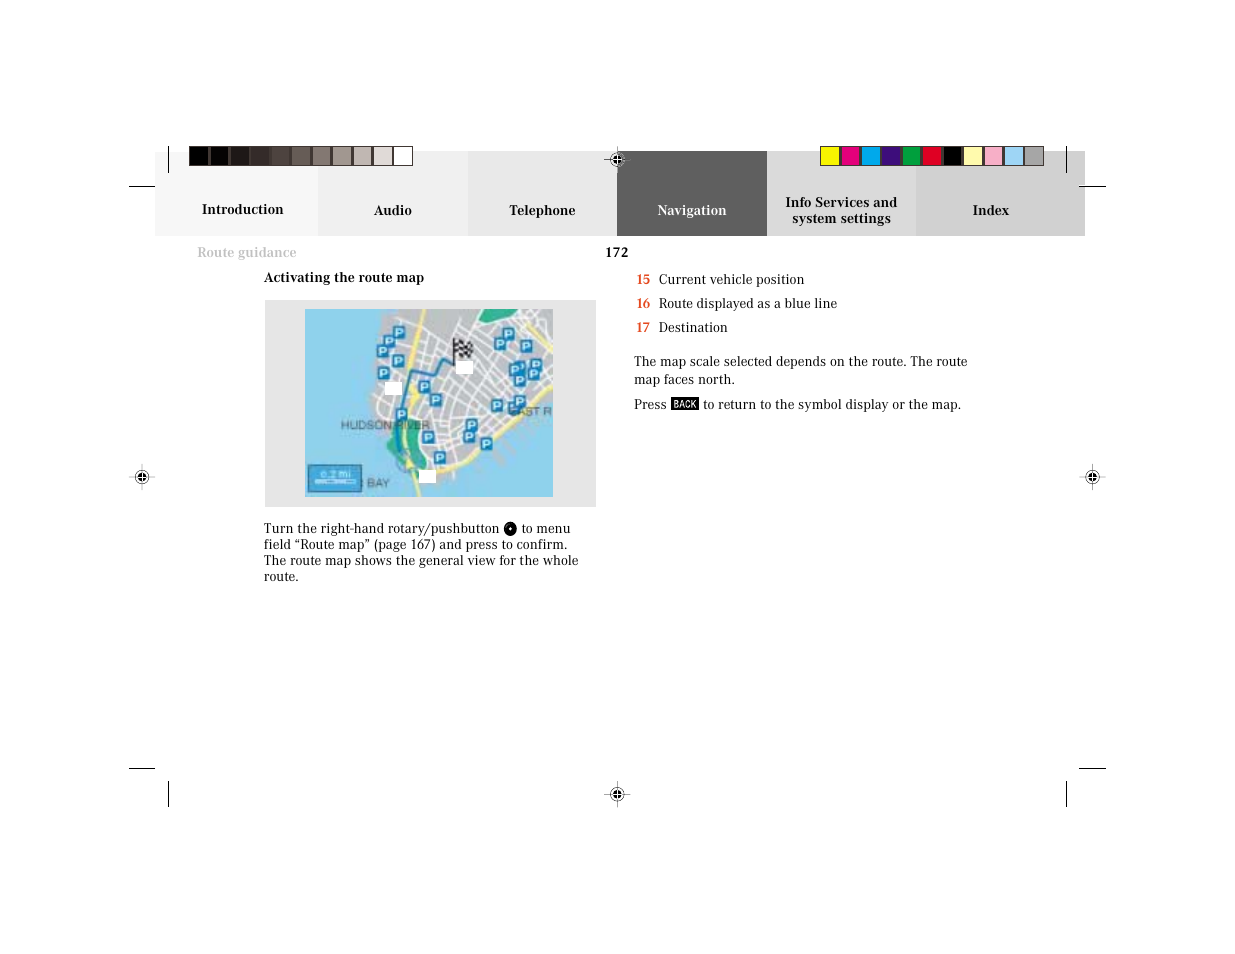Click the rotary pushbutton symbol in text
1235x954 pixels.
click(x=510, y=529)
